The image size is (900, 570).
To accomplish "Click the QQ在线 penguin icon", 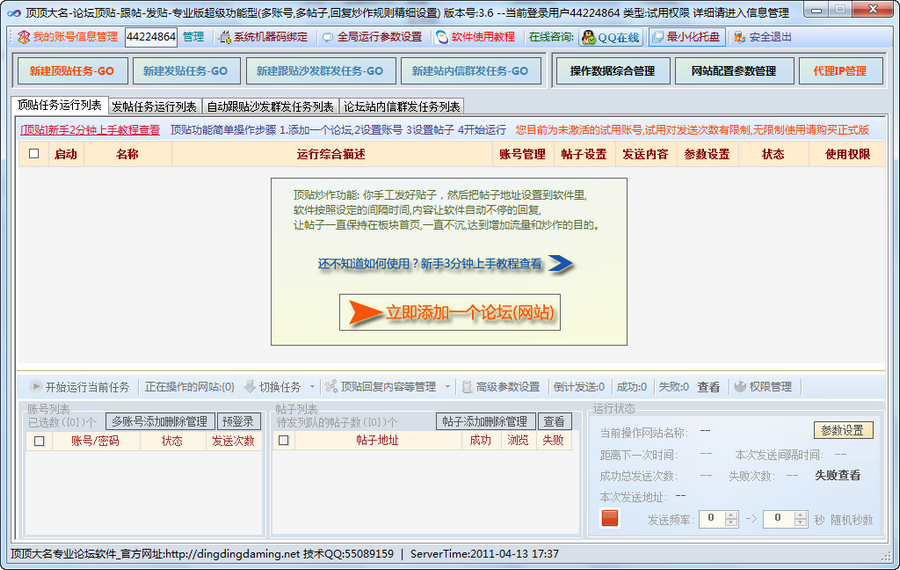I will pos(589,37).
